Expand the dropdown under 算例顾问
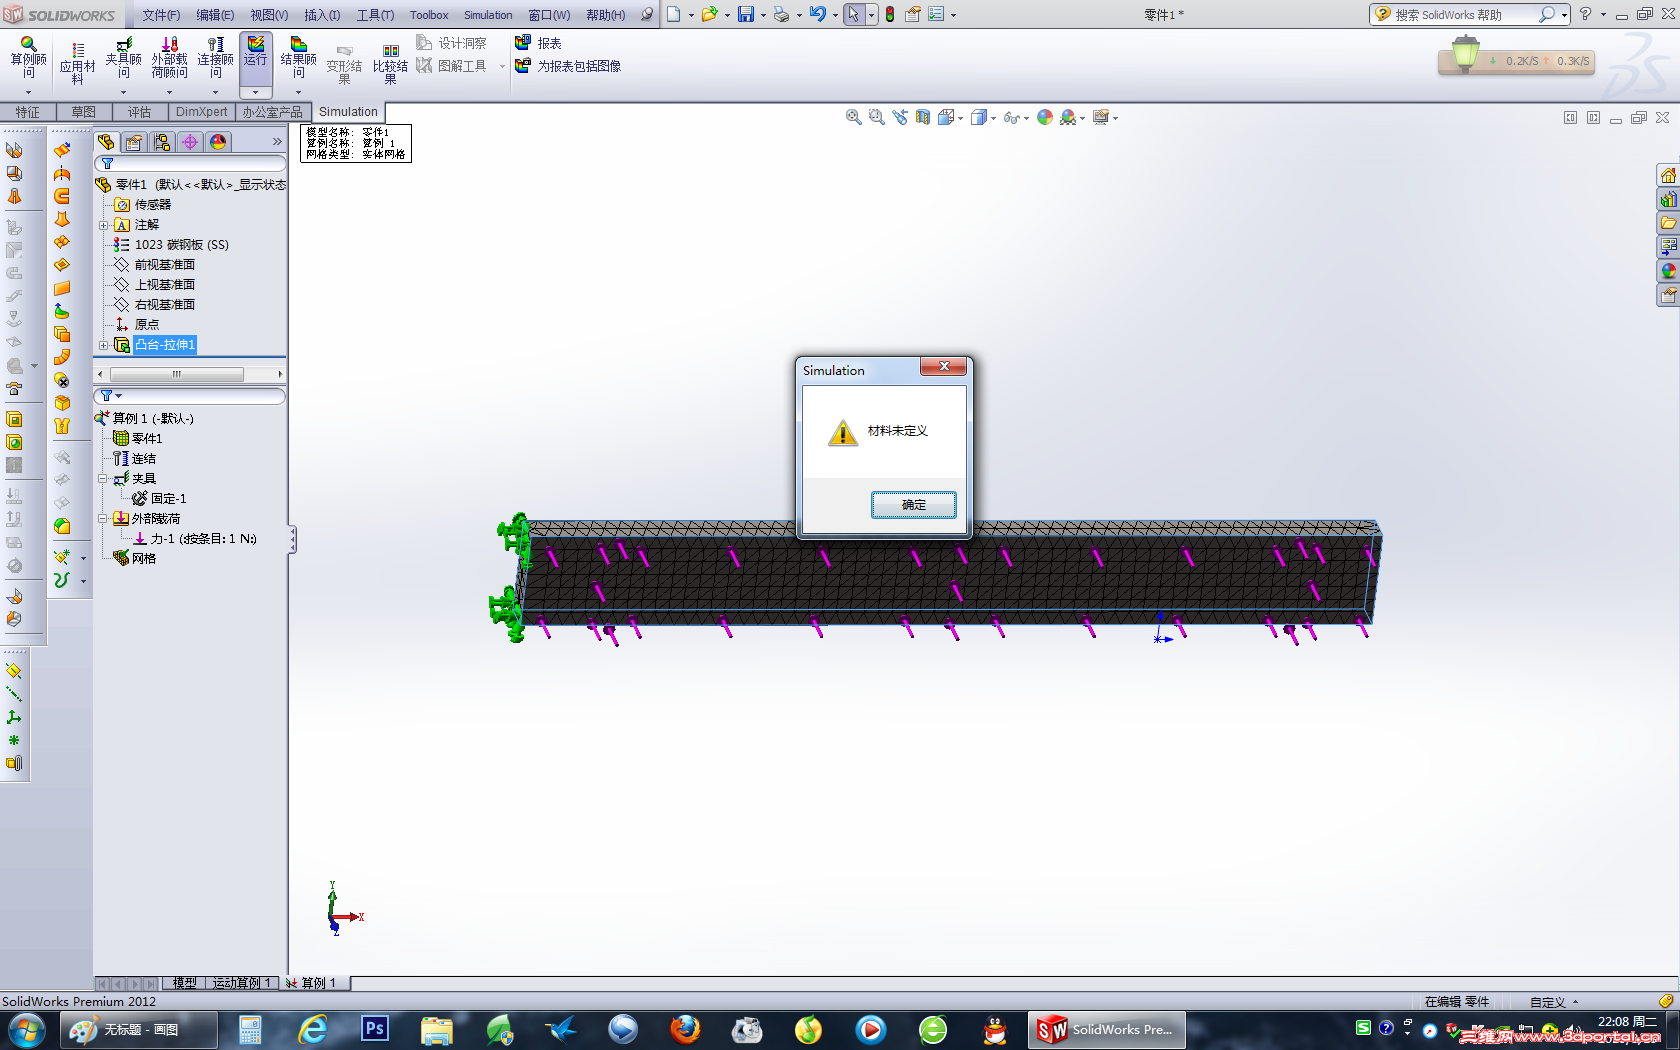Image resolution: width=1680 pixels, height=1050 pixels. click(x=28, y=92)
